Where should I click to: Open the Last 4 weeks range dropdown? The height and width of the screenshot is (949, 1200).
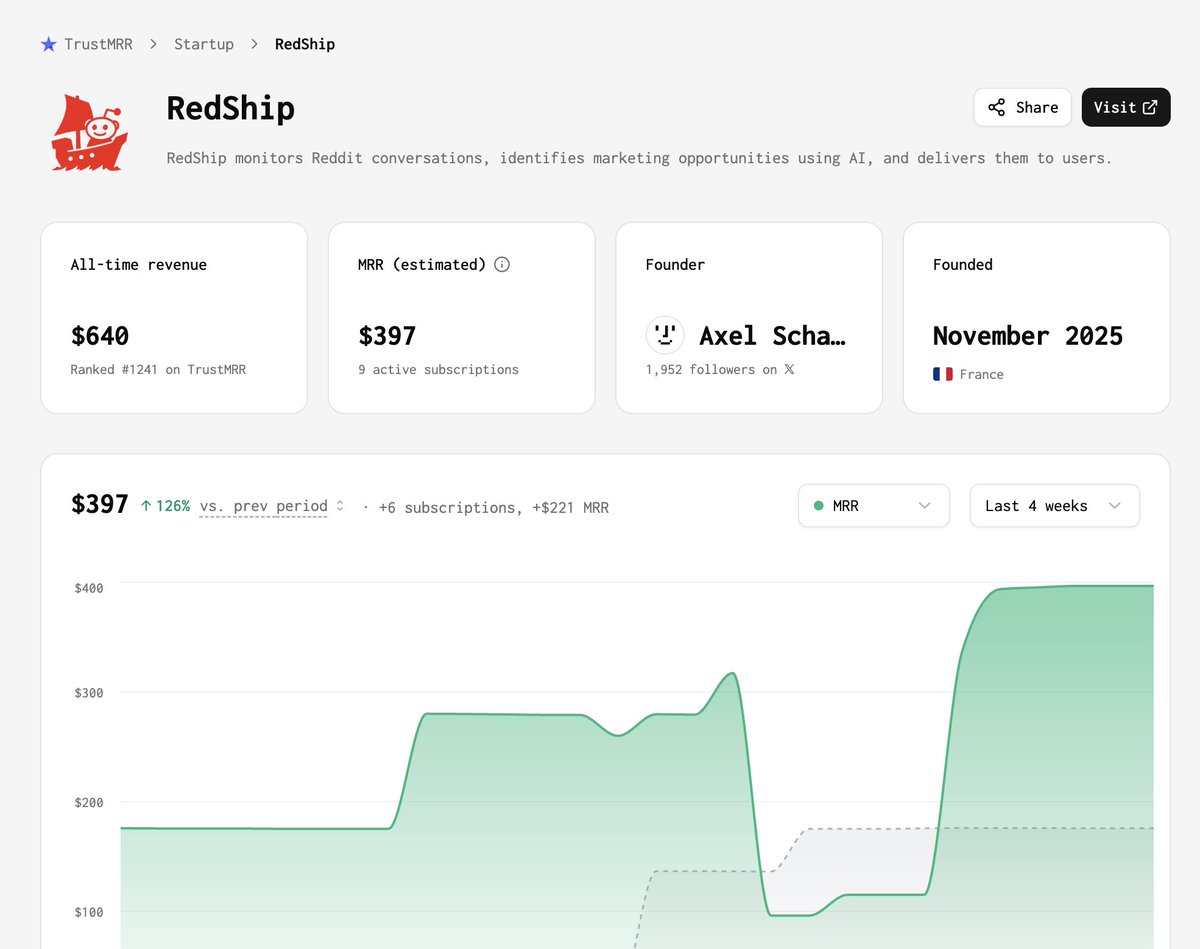coord(1055,506)
